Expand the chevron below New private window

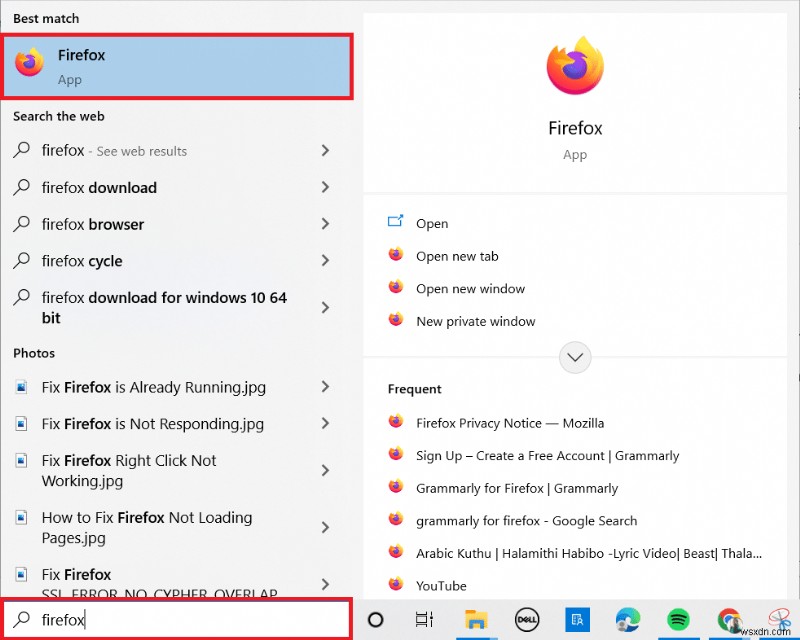tap(575, 357)
